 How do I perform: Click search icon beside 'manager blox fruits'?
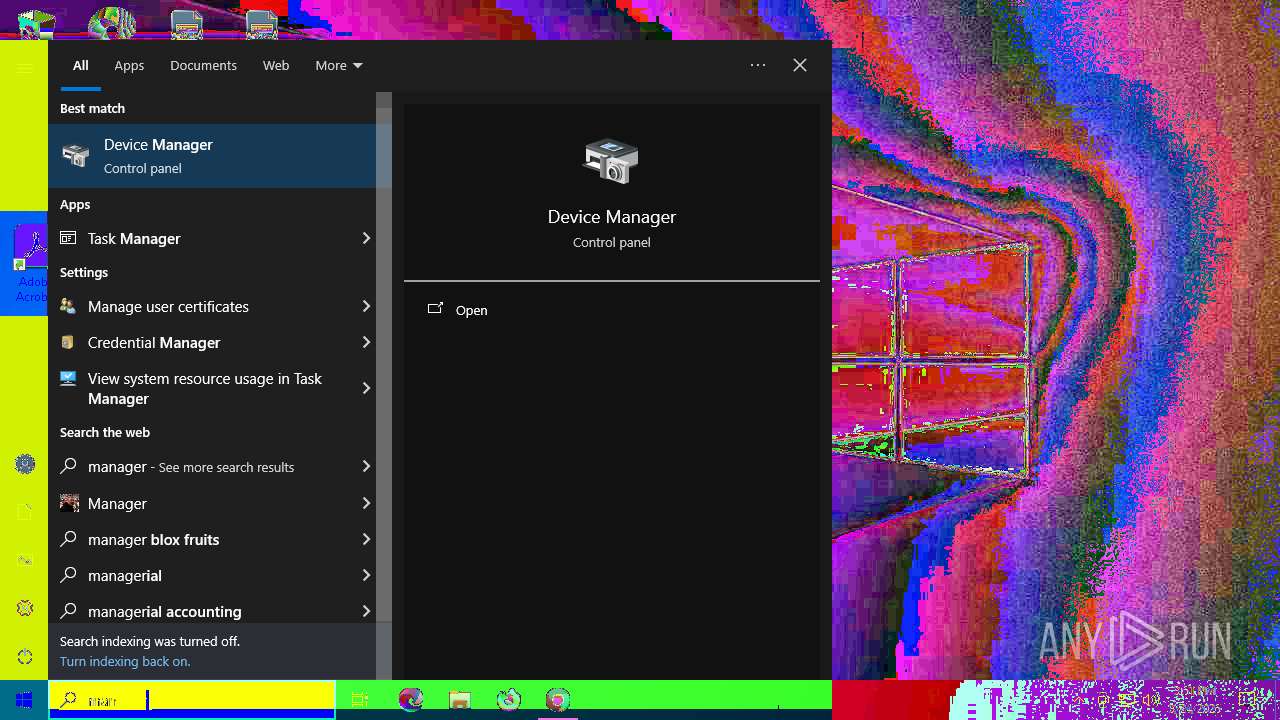[68, 539]
